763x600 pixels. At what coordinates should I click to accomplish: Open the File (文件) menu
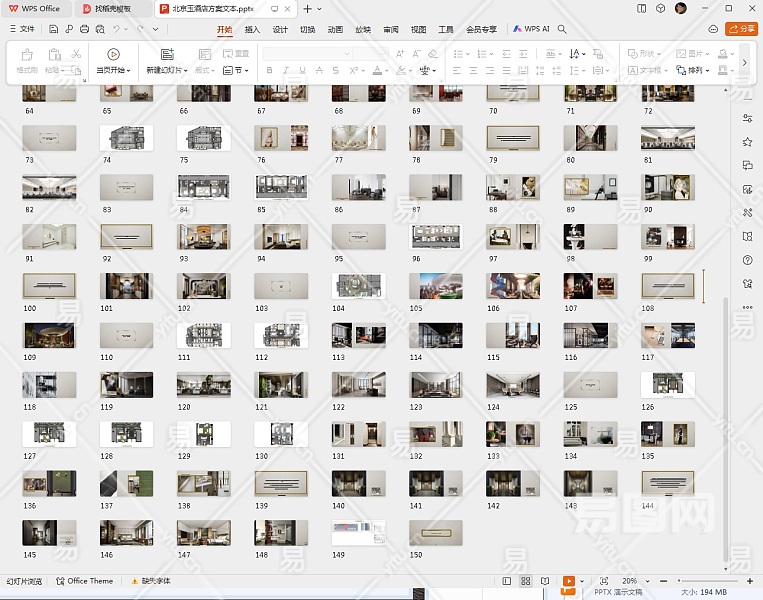coord(22,29)
